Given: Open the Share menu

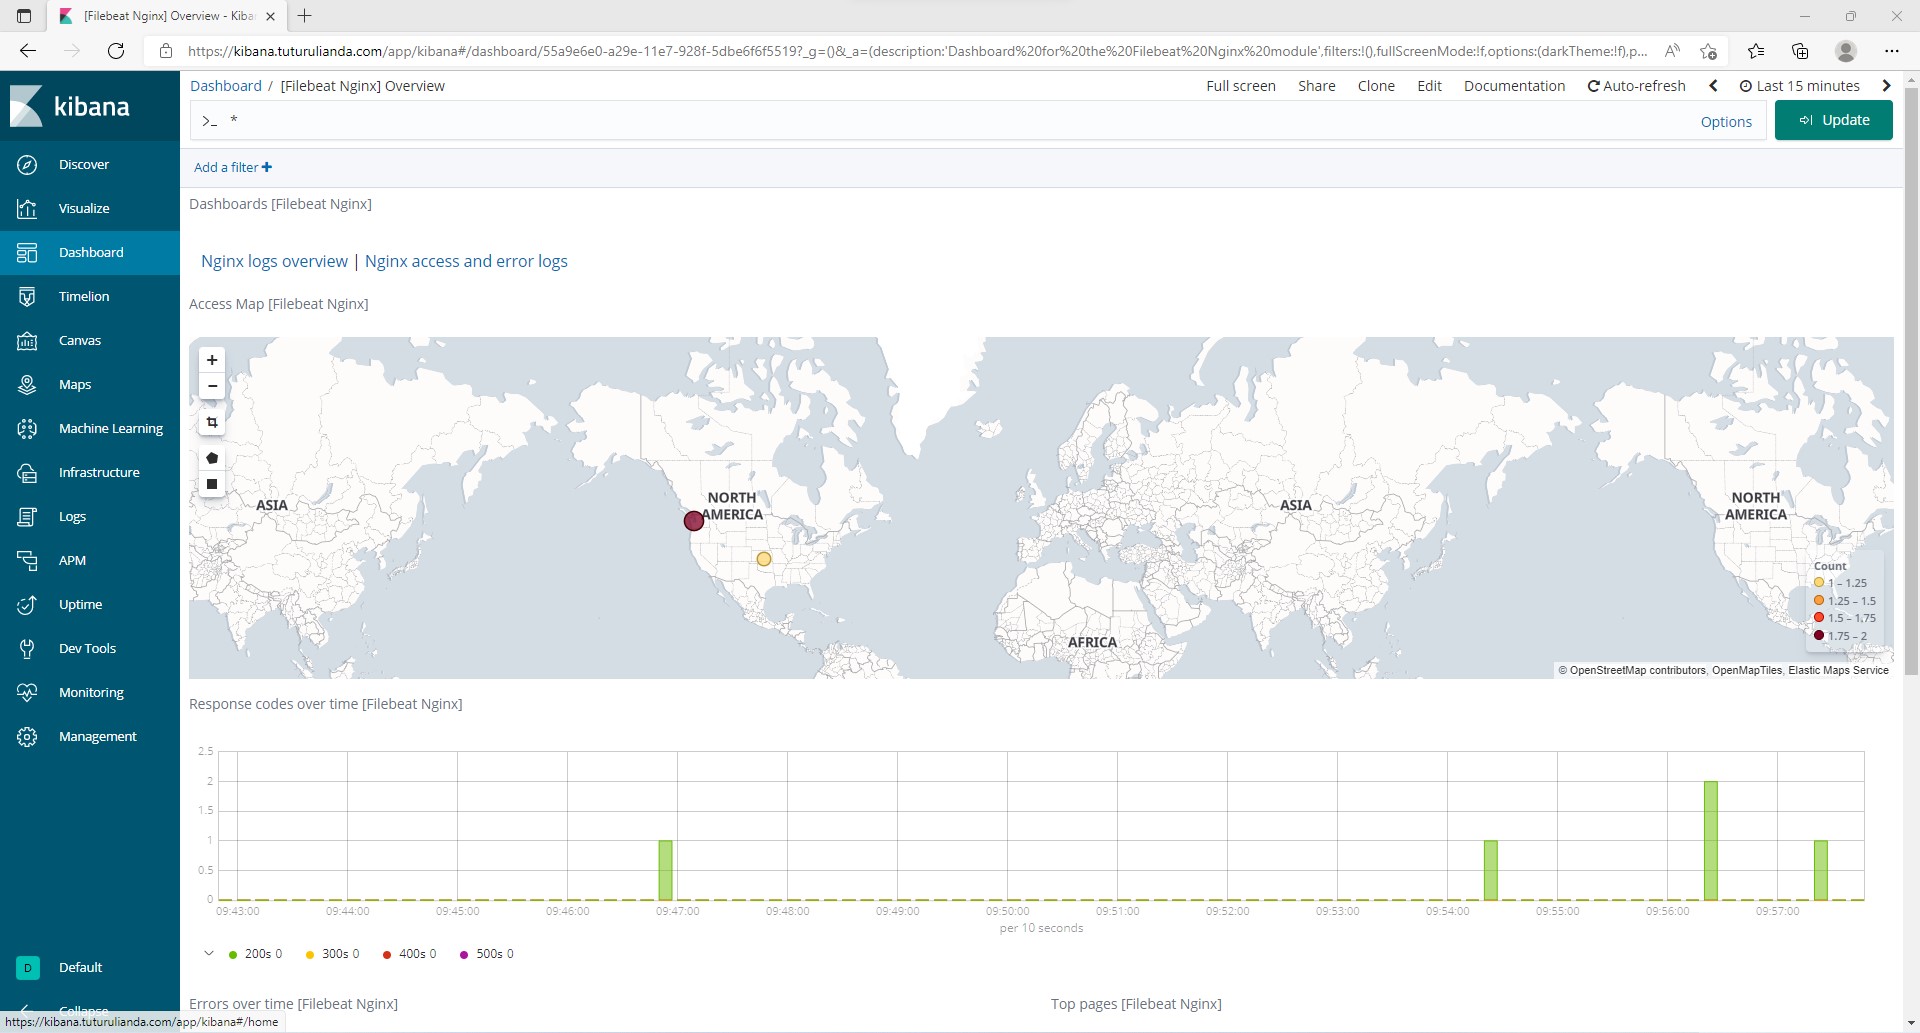Looking at the screenshot, I should pyautogui.click(x=1317, y=86).
